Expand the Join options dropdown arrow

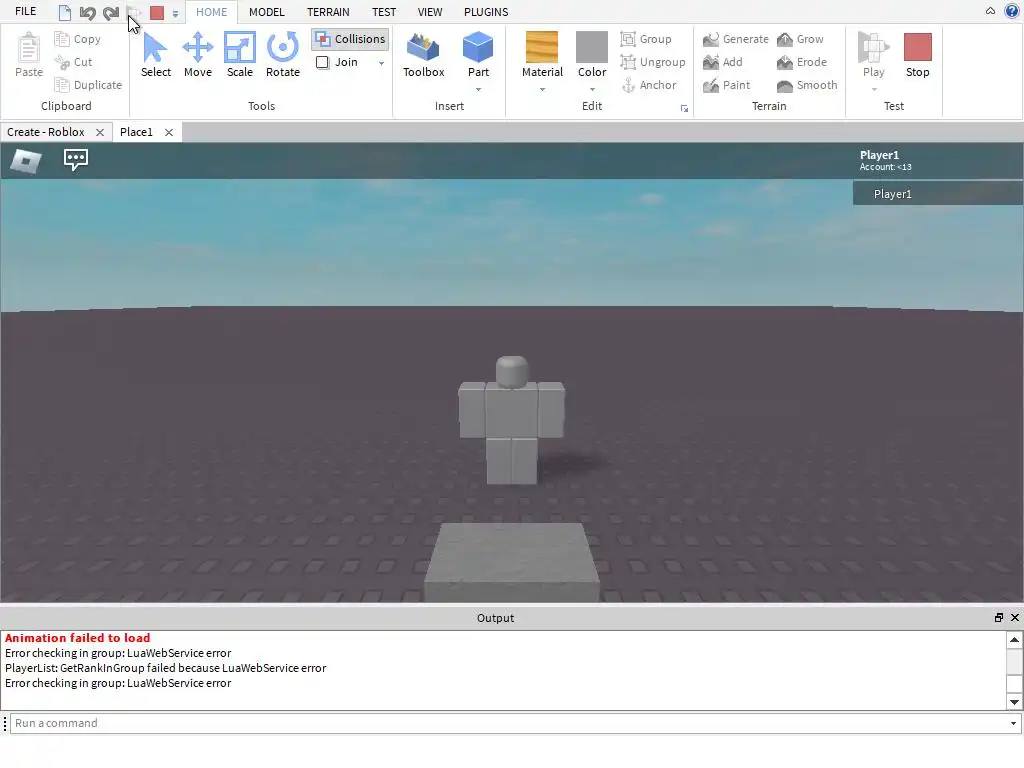click(x=381, y=63)
